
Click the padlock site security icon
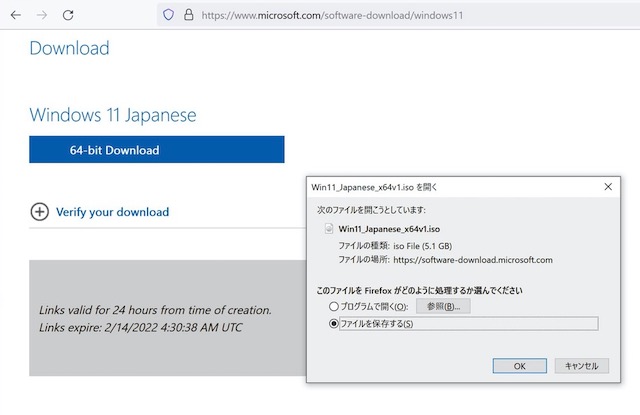click(189, 15)
